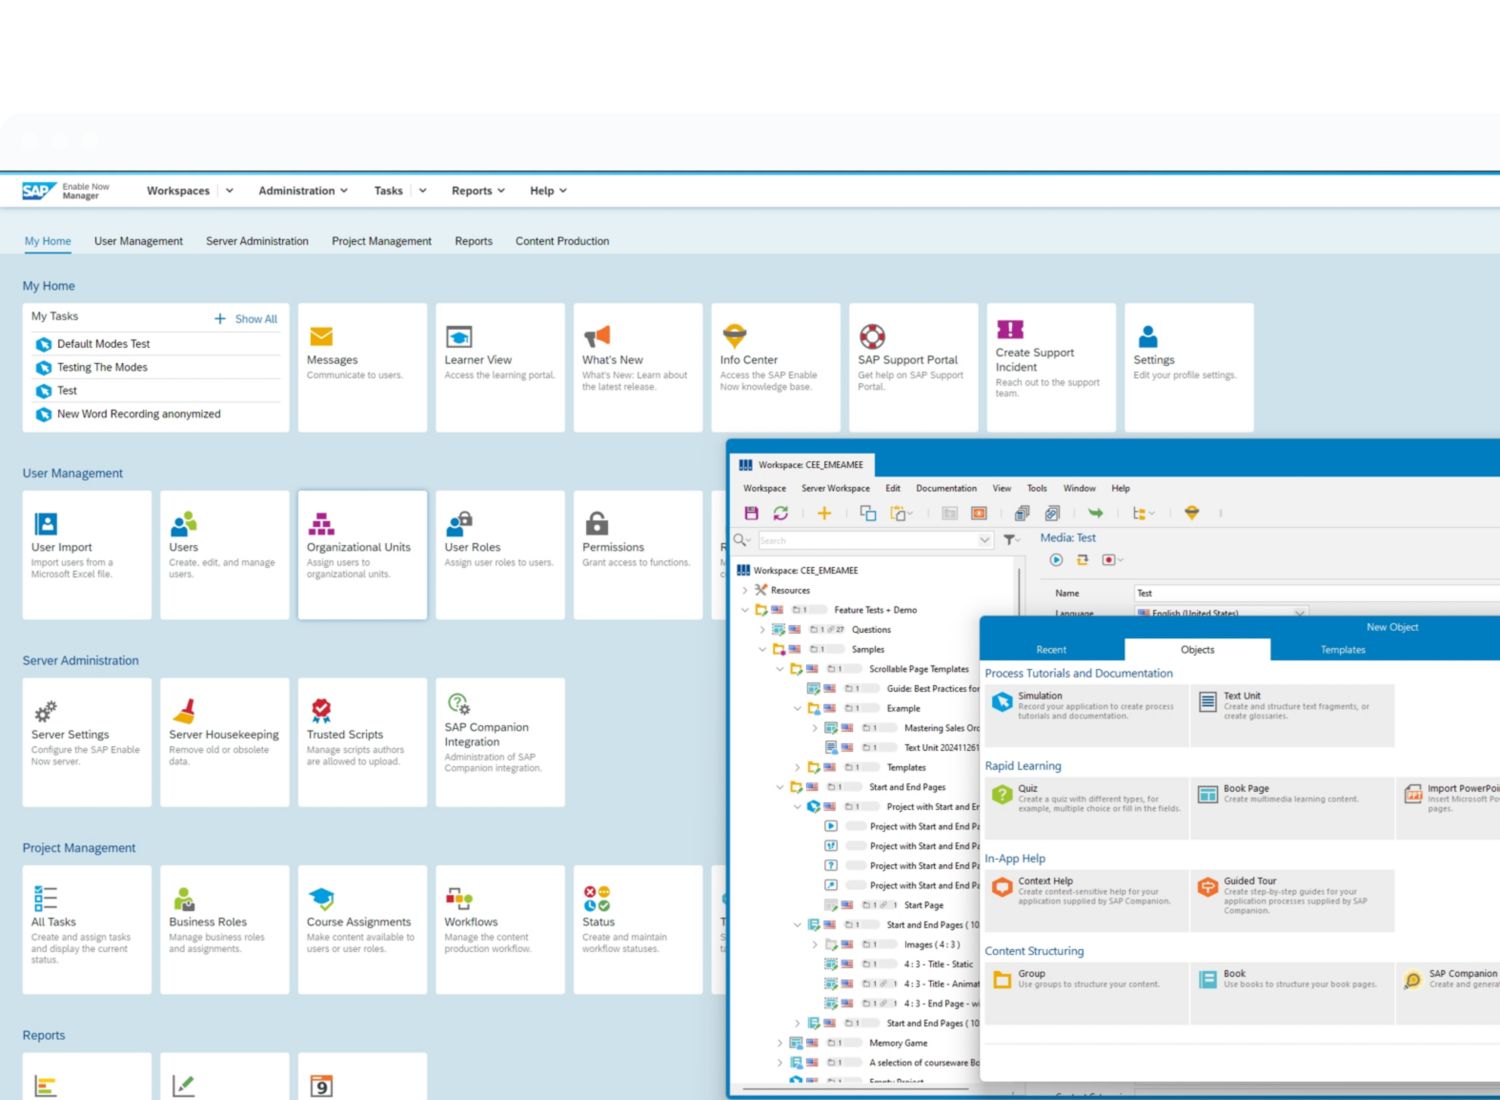This screenshot has height=1100, width=1500.
Task: Collapse the Feature Tests + Demo node
Action: pos(745,610)
